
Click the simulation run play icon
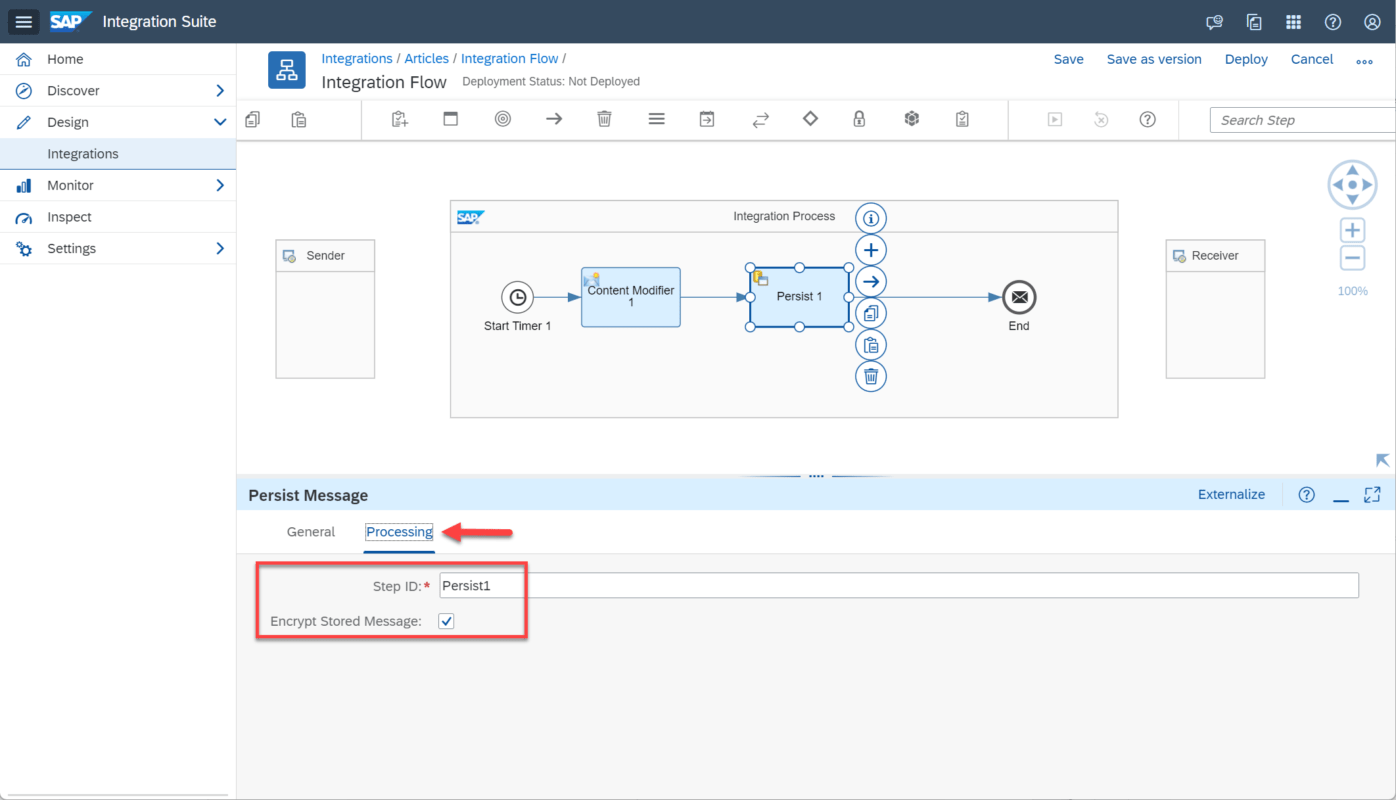tap(1055, 119)
